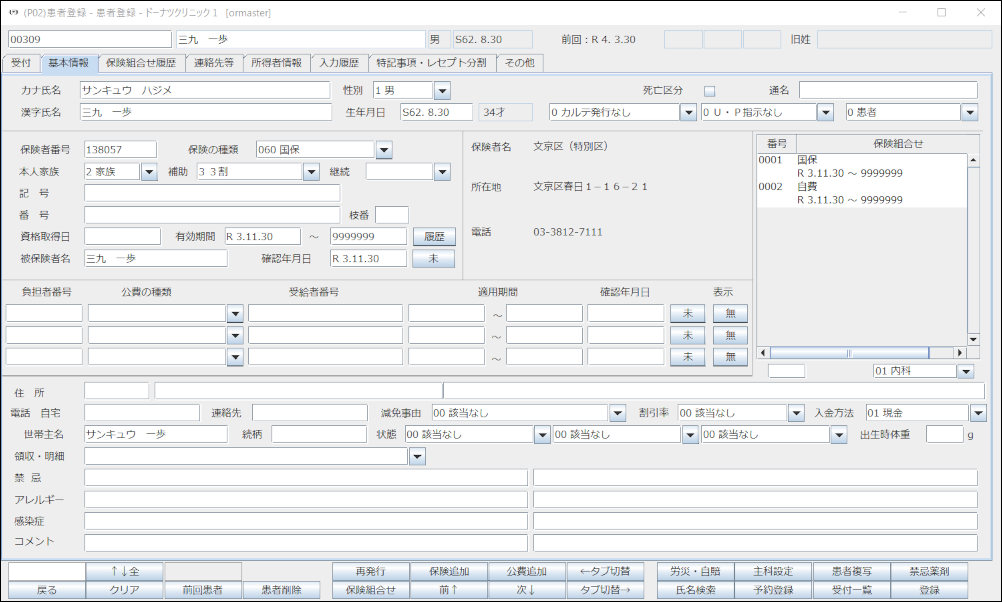The height and width of the screenshot is (602, 1002).
Task: Expand the 割引率 dropdown
Action: [796, 413]
